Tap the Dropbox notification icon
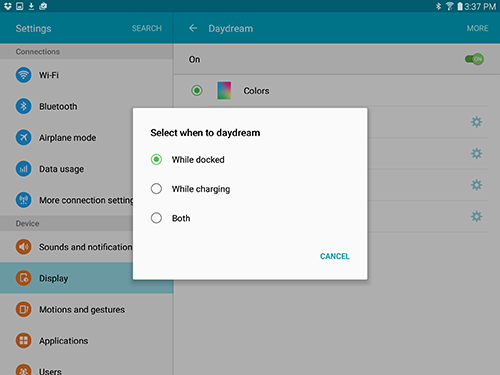This screenshot has height=375, width=500. [x=8, y=6]
